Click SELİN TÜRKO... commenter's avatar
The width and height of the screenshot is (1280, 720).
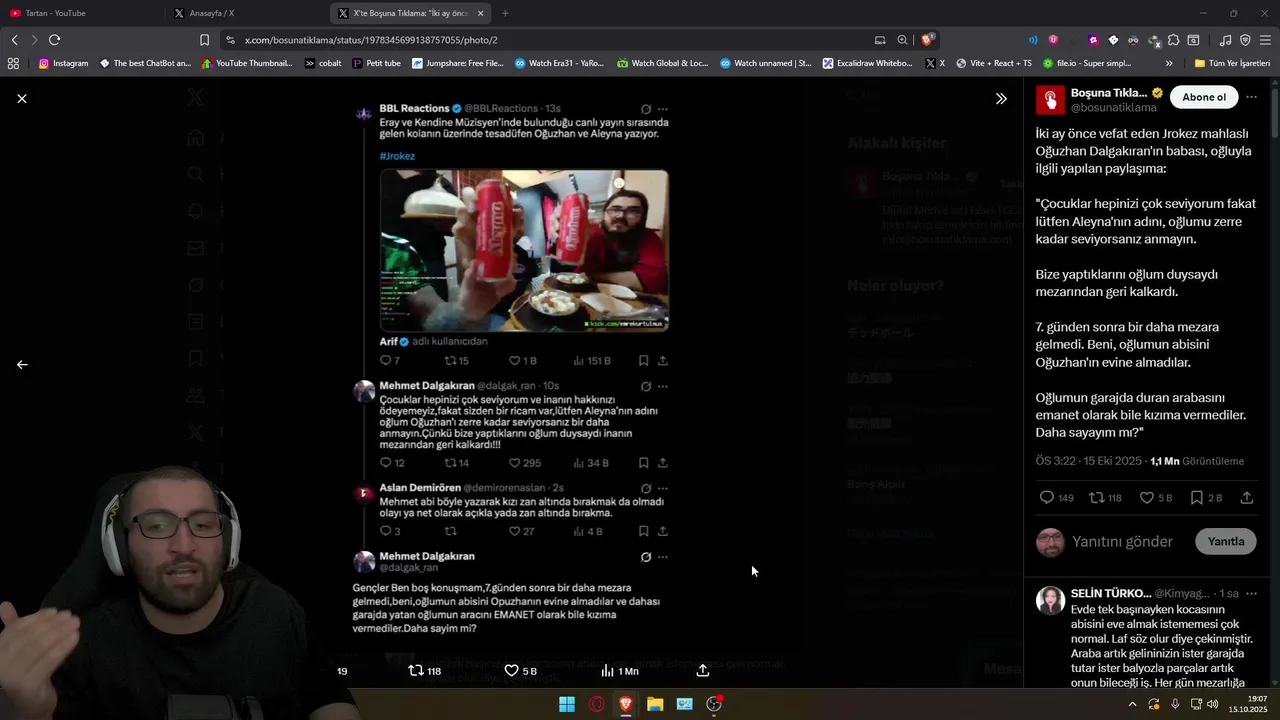1050,600
